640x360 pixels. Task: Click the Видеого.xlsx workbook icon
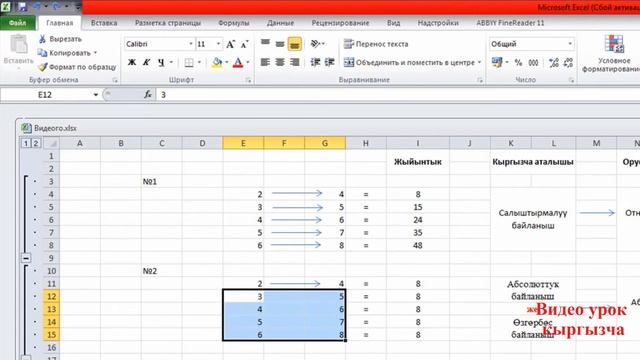(27, 128)
